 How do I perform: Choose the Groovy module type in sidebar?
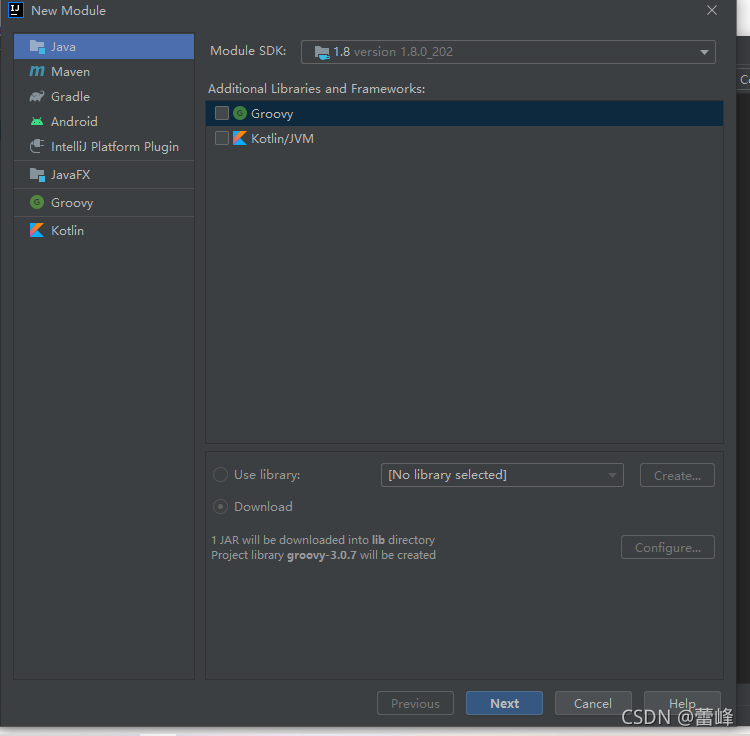104,203
